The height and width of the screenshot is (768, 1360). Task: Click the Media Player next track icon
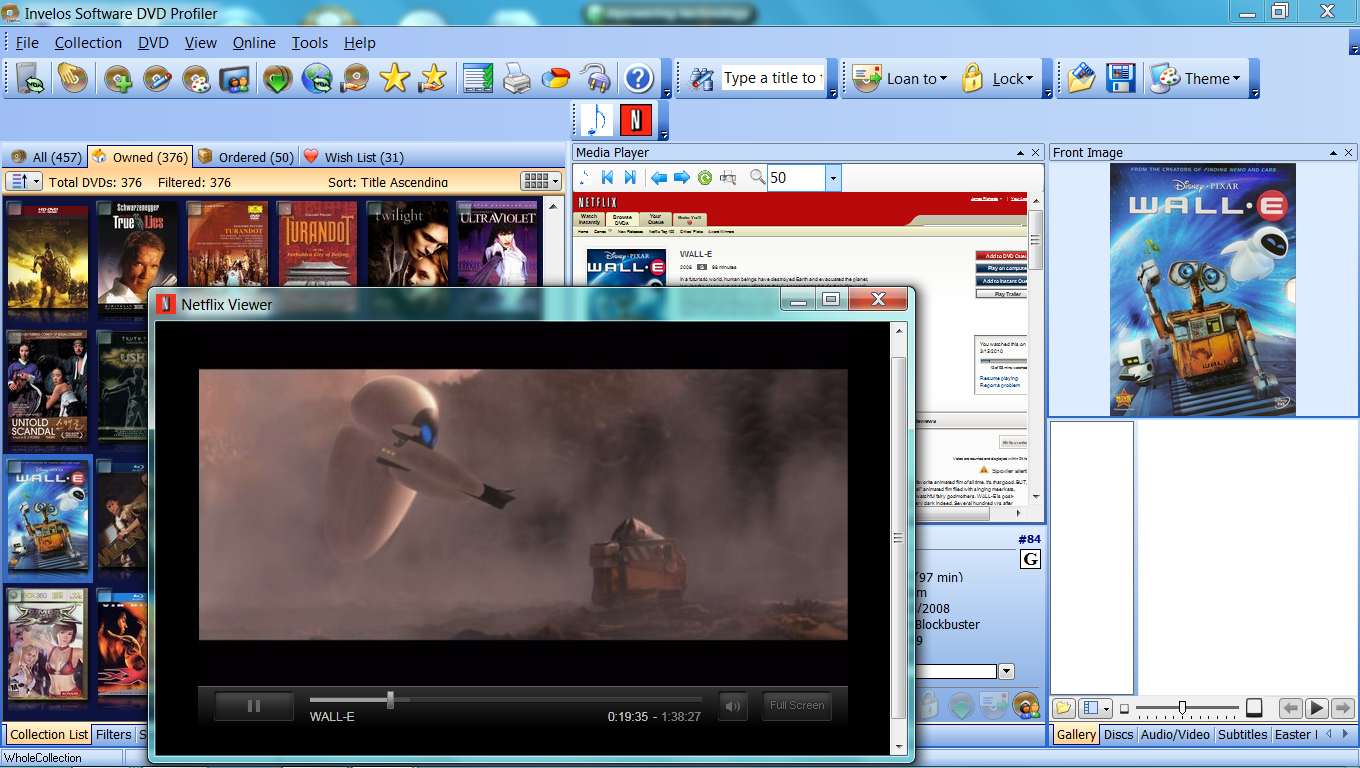click(x=630, y=177)
